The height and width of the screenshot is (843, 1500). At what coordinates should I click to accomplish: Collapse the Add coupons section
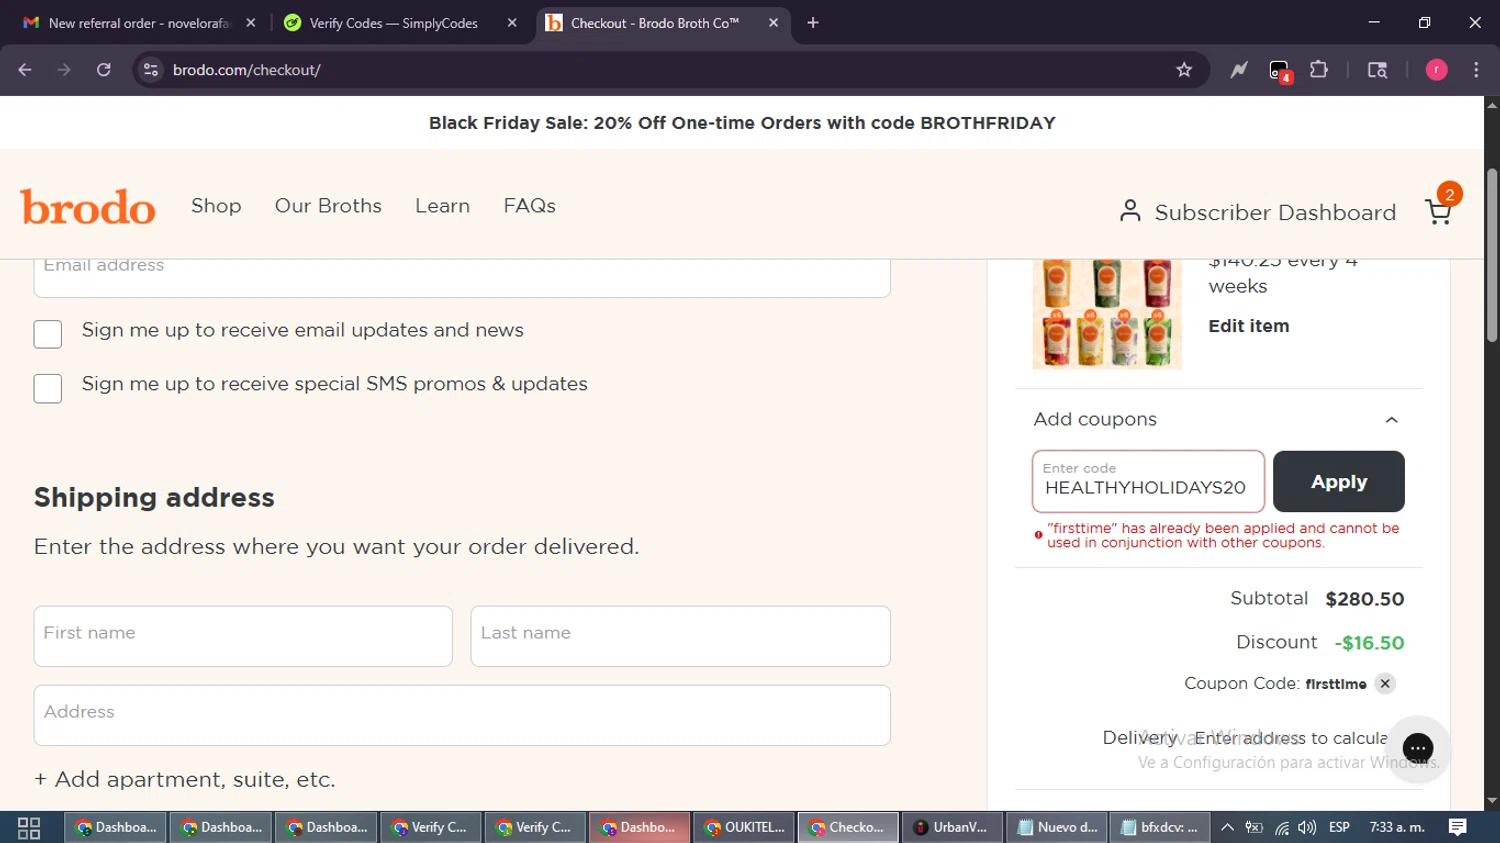click(x=1391, y=420)
